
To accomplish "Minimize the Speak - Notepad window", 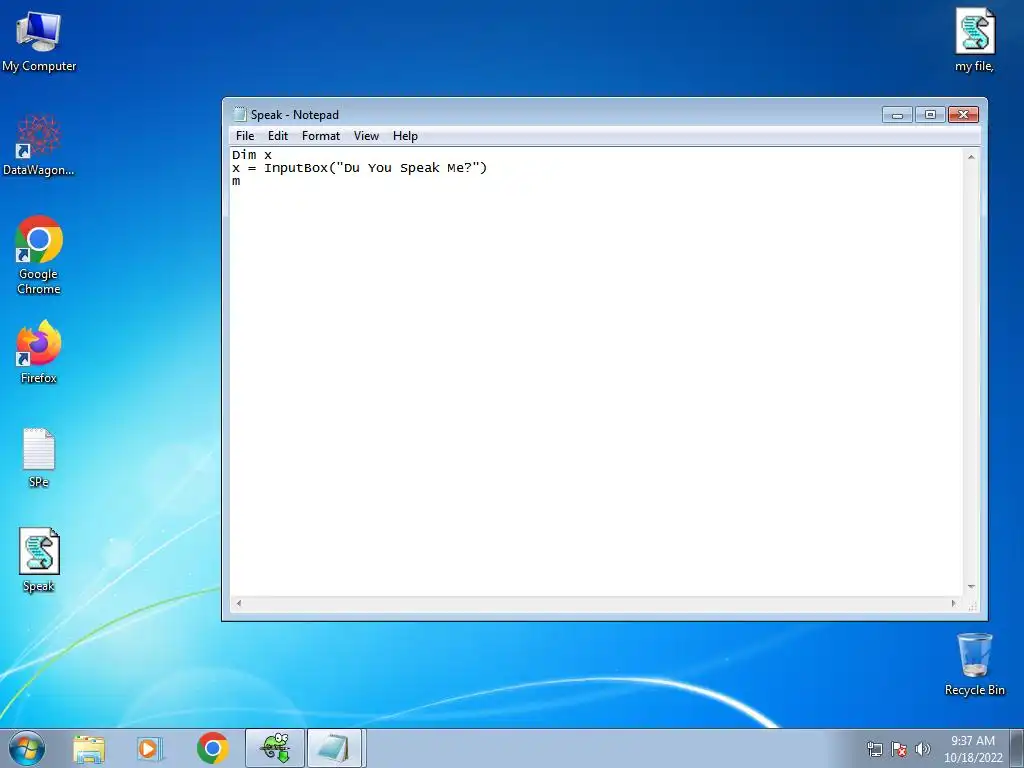I will (897, 115).
